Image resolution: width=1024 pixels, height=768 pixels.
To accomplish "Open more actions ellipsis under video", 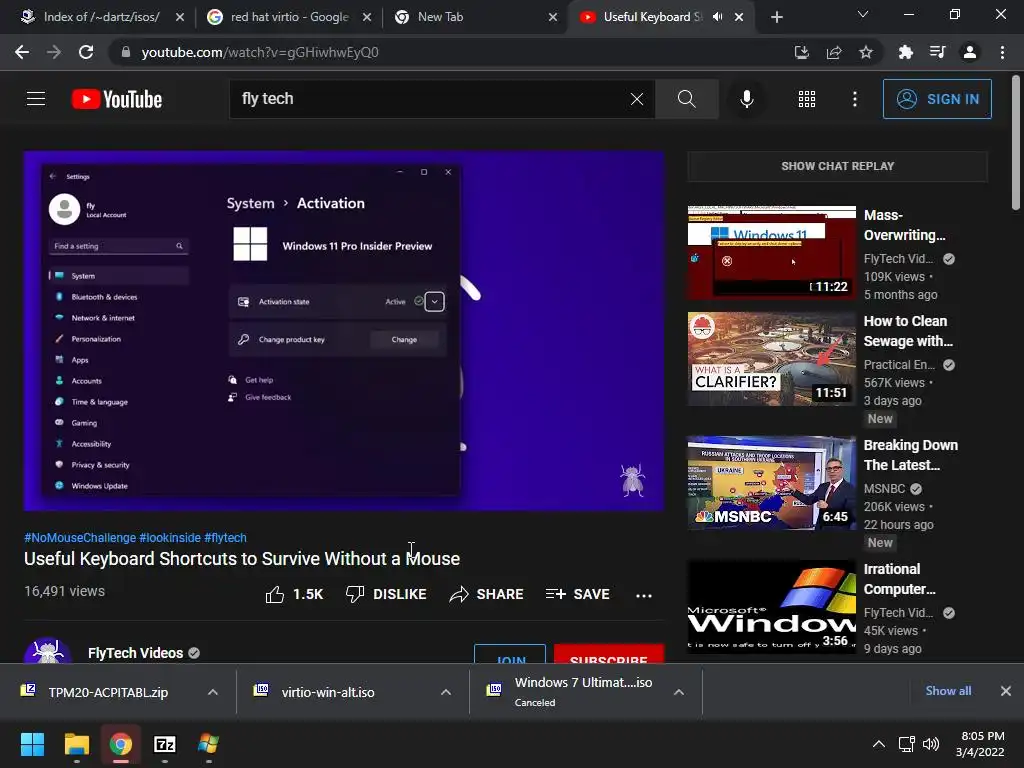I will (x=644, y=595).
